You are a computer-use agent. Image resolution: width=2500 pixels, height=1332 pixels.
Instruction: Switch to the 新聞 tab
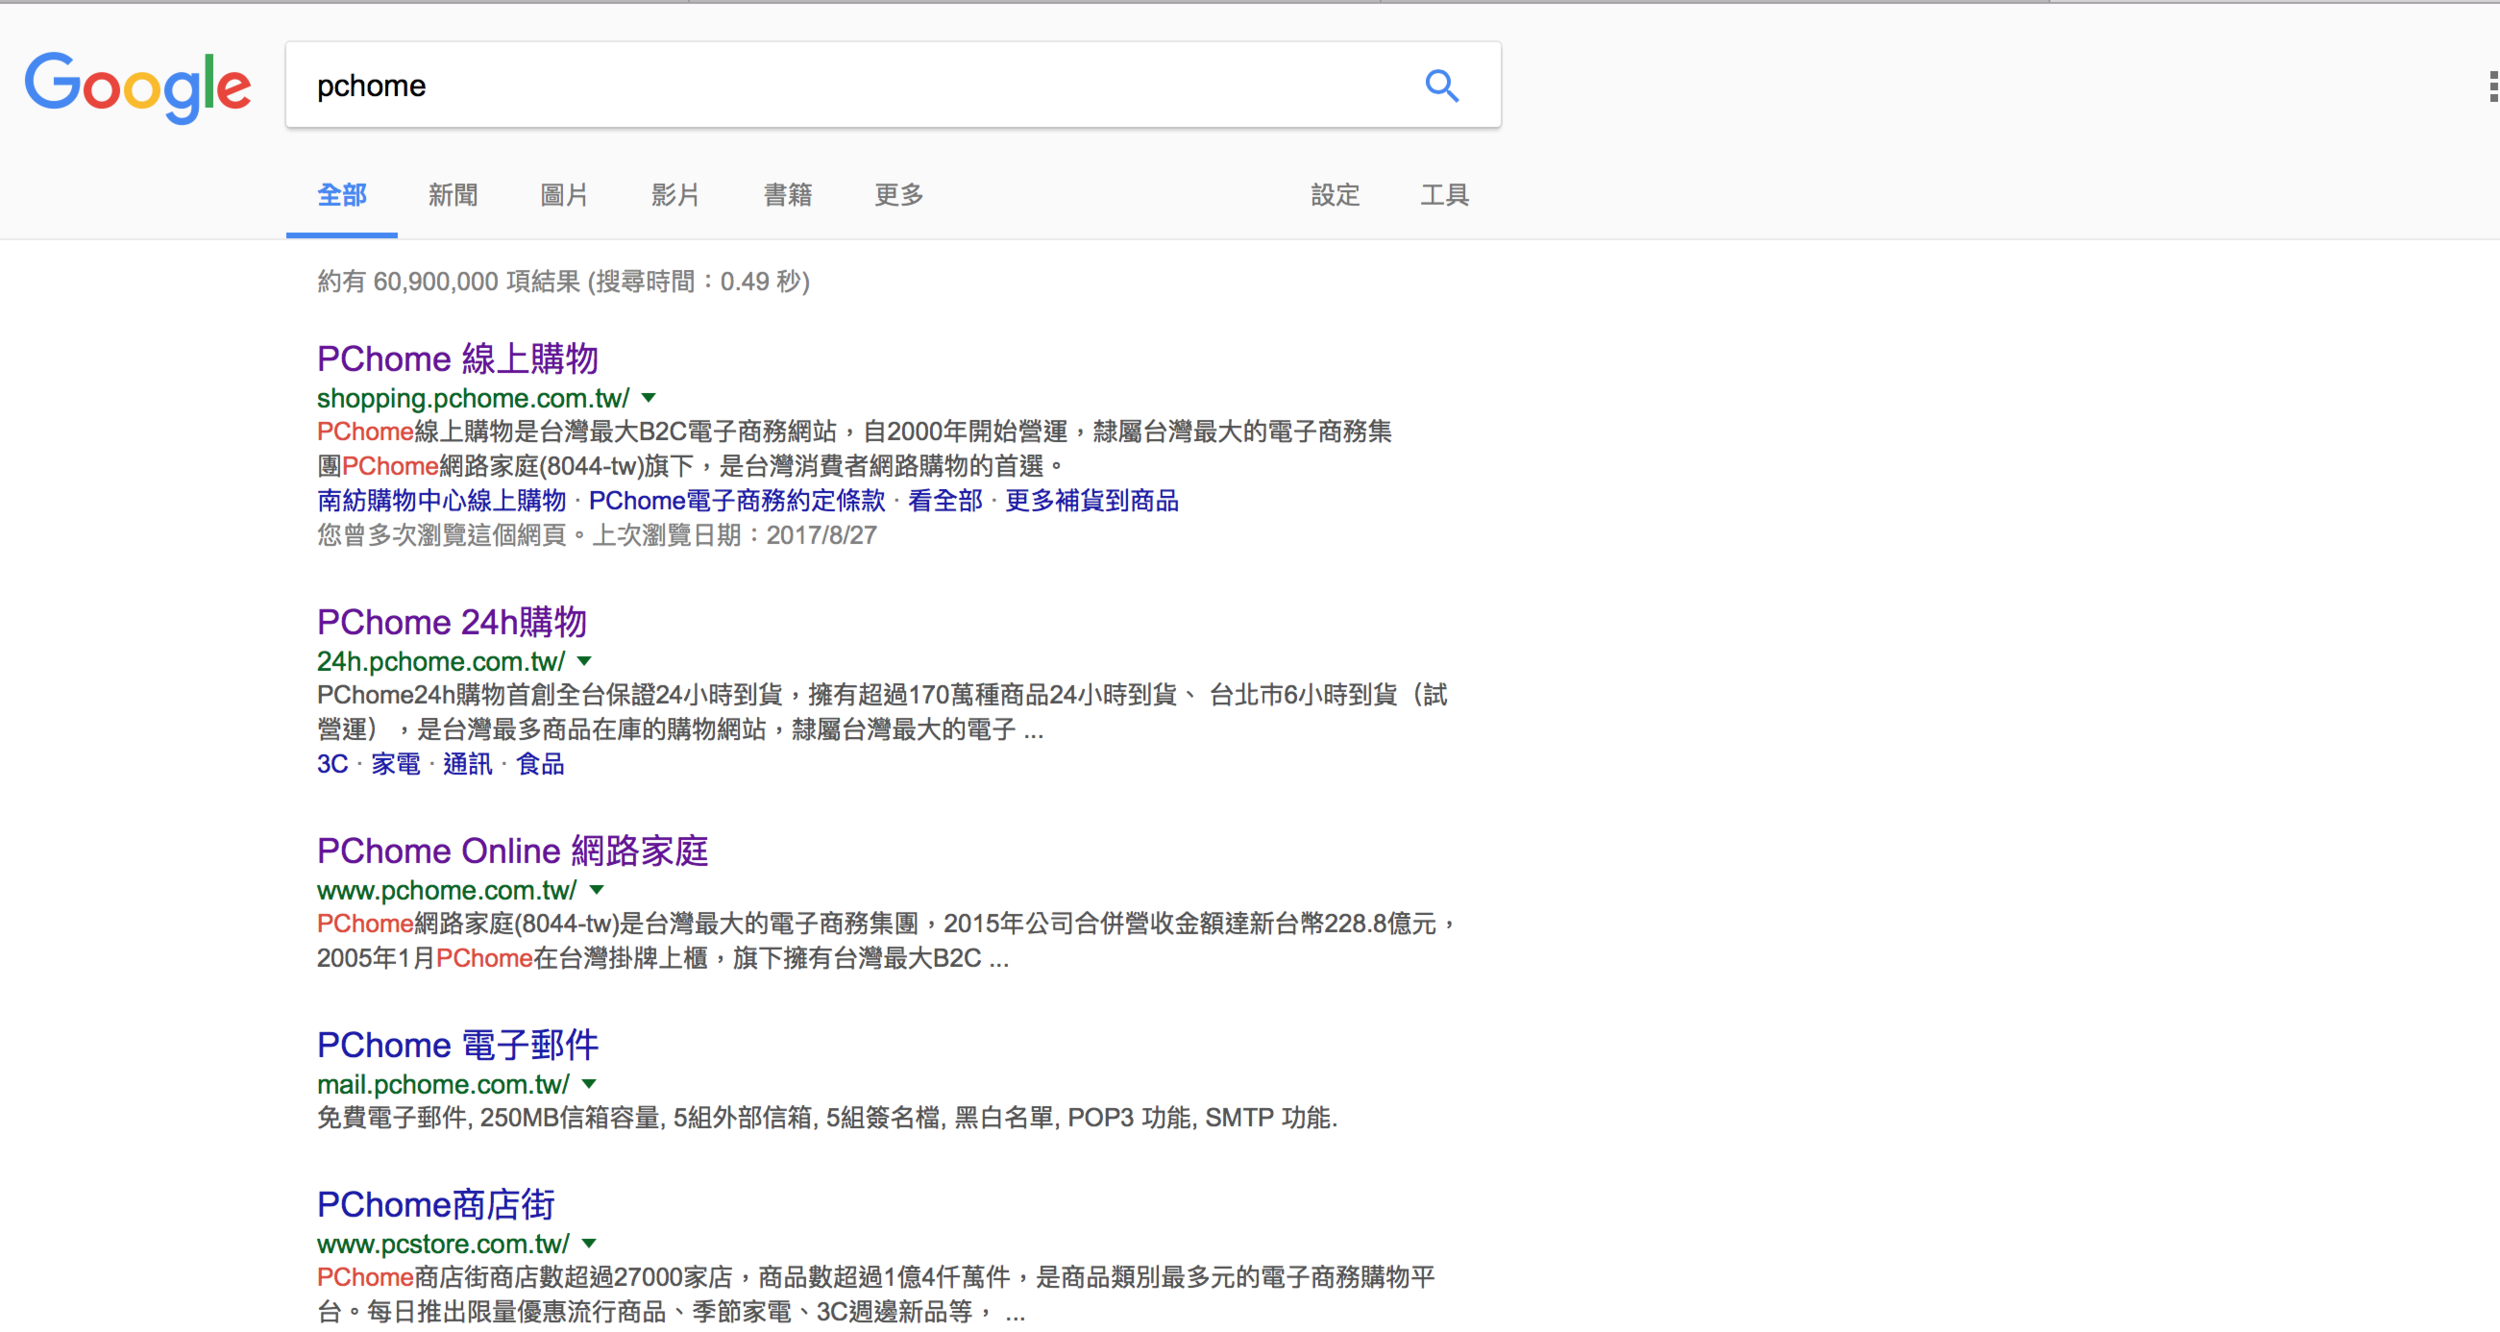pos(453,195)
